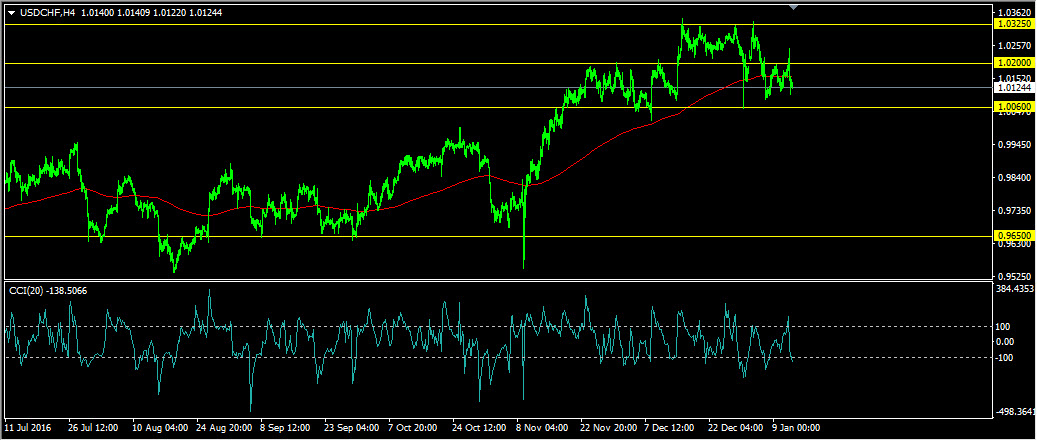Viewport: 1037px width, 441px height.
Task: Click the OHLC values 1.01400 1.01409 1.01220 1.01244
Action: [x=151, y=13]
